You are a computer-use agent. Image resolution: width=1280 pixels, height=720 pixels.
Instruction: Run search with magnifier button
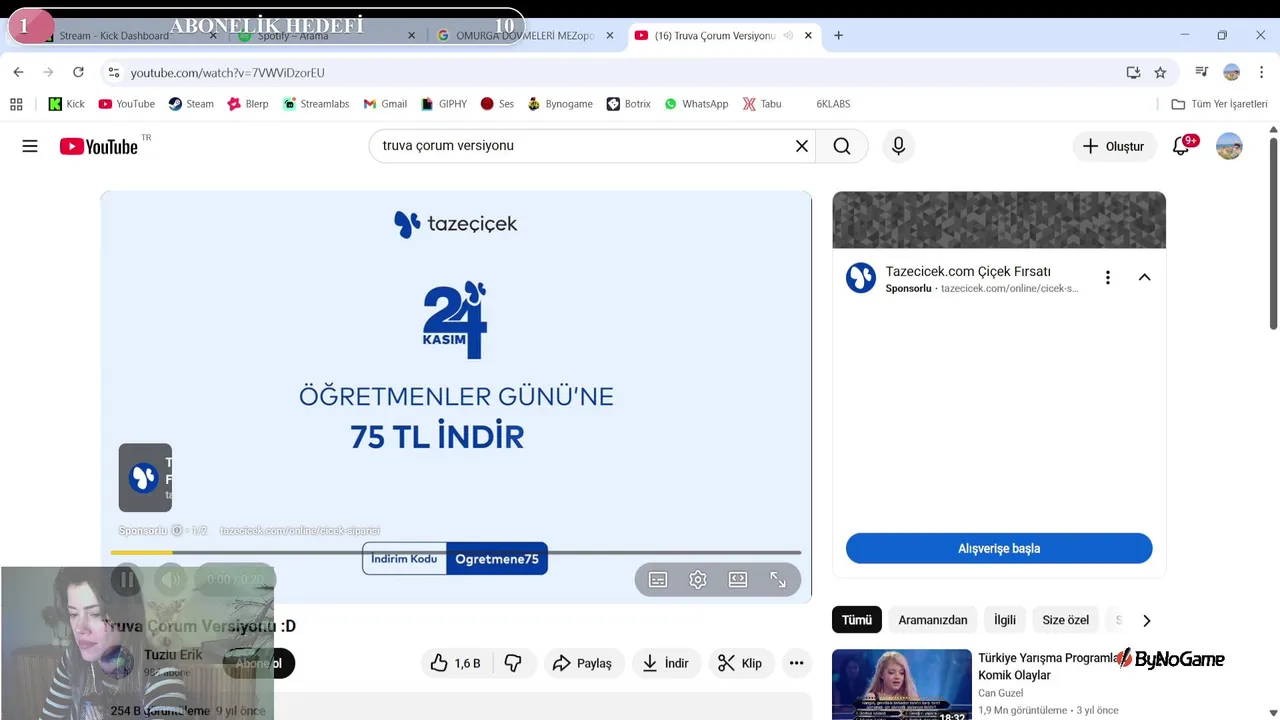(842, 146)
